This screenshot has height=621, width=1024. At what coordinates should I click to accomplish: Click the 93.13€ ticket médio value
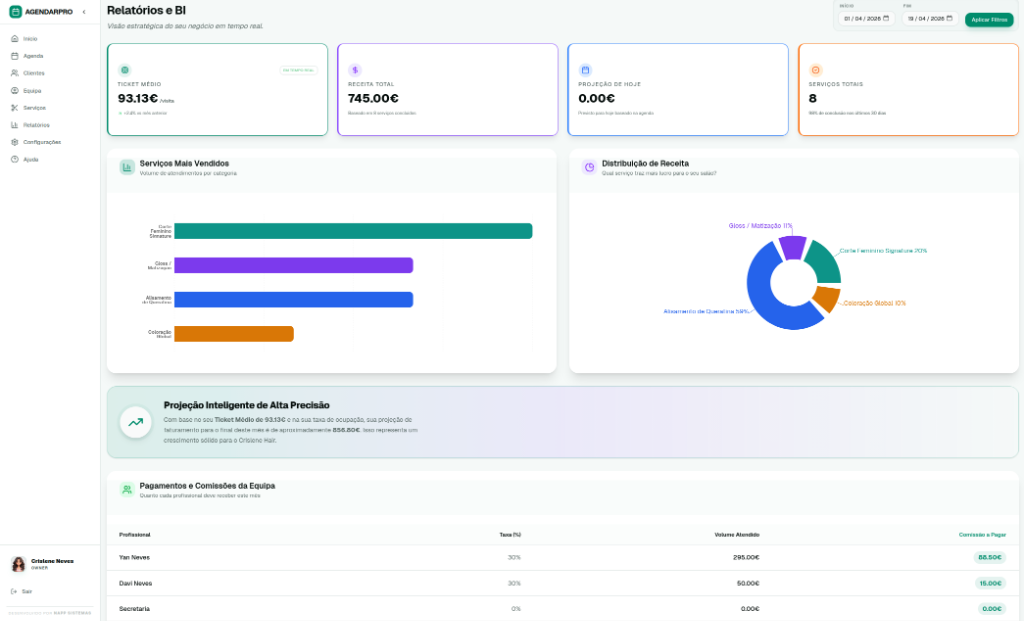coord(138,99)
